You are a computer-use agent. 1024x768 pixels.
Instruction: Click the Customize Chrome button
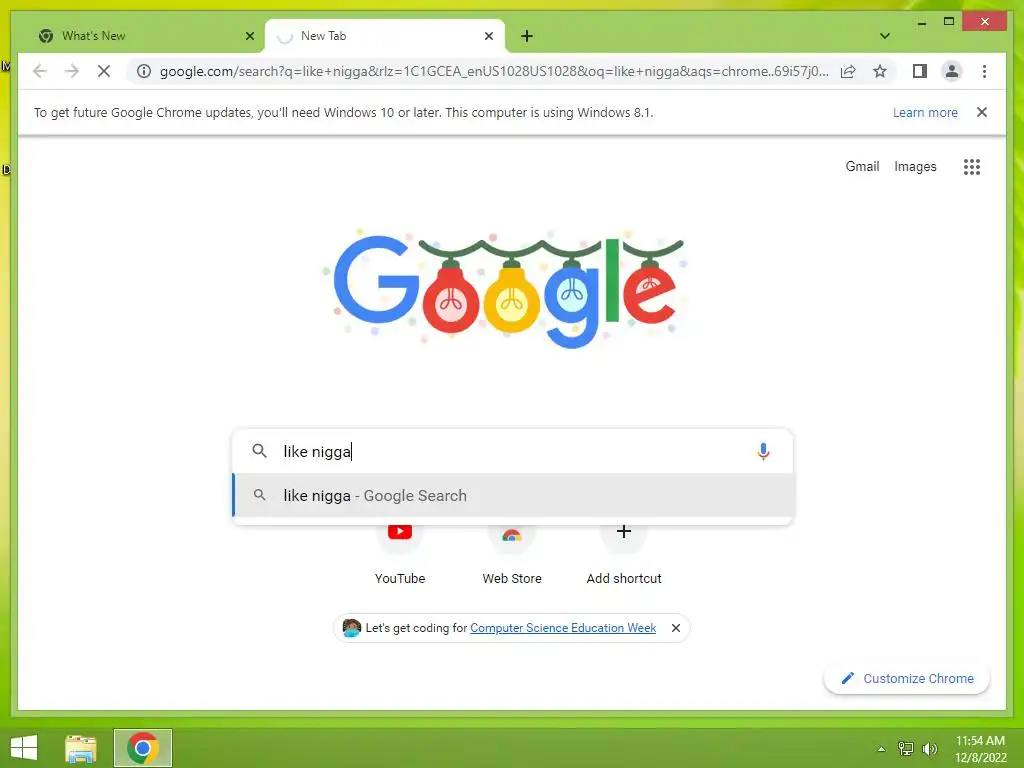click(x=906, y=679)
